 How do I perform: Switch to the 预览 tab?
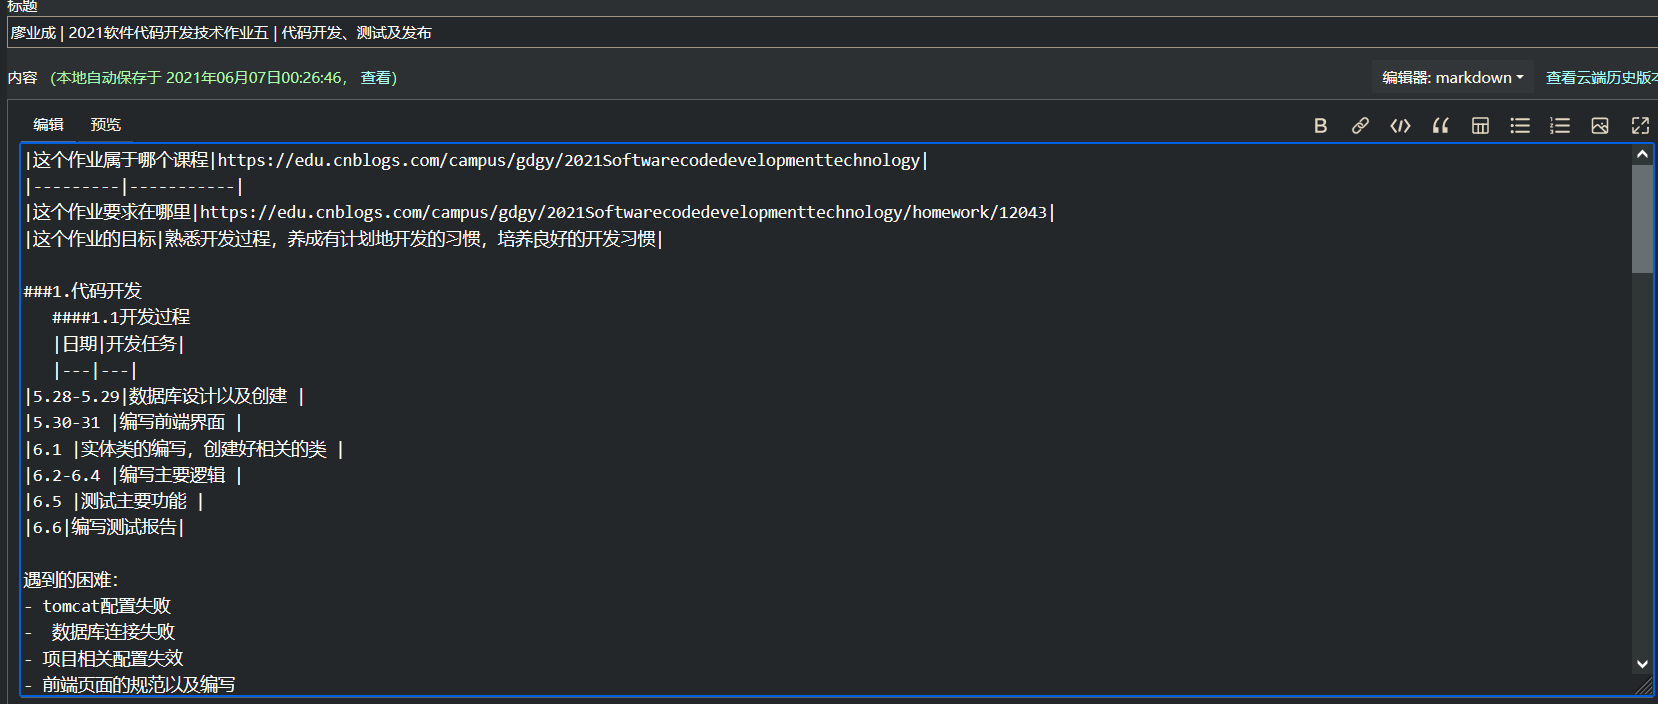click(105, 125)
